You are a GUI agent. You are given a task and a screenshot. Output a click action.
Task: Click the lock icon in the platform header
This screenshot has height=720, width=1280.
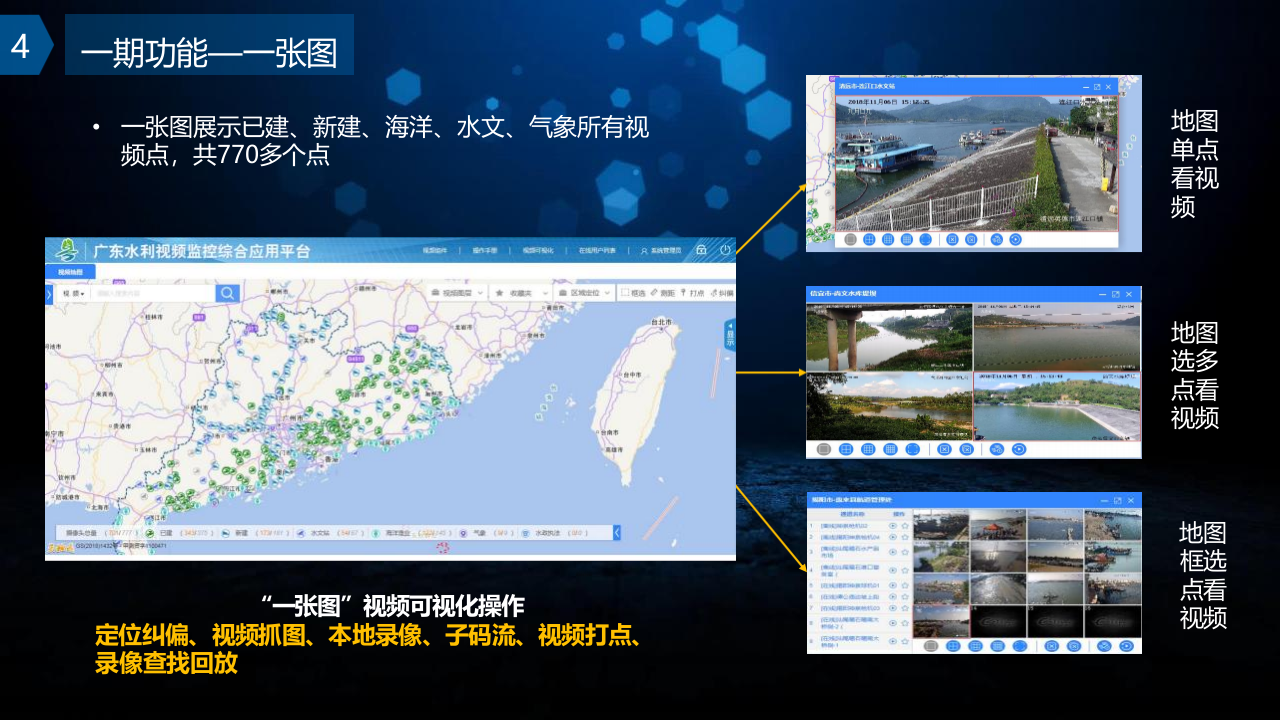tap(704, 250)
